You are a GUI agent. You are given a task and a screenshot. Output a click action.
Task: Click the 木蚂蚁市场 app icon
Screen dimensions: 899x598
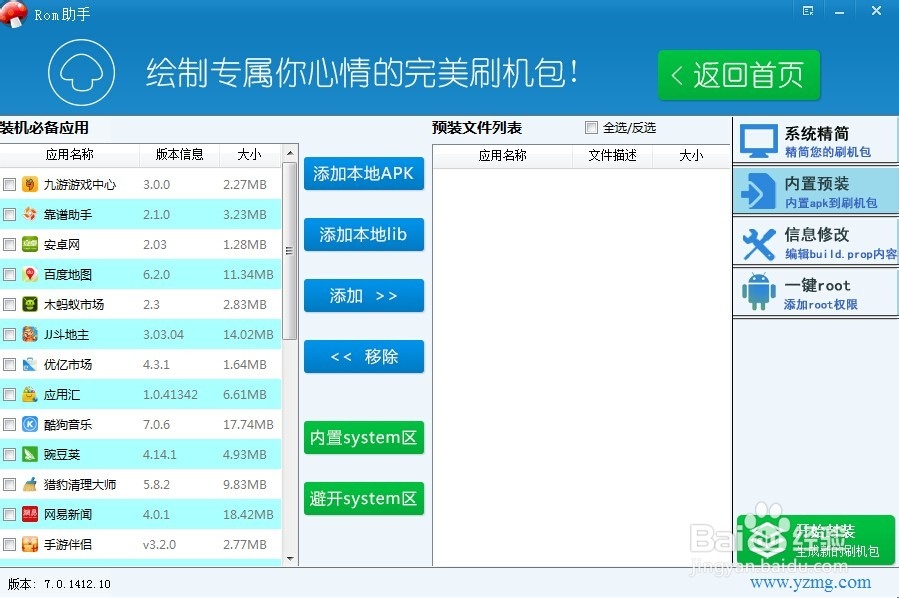[x=30, y=304]
